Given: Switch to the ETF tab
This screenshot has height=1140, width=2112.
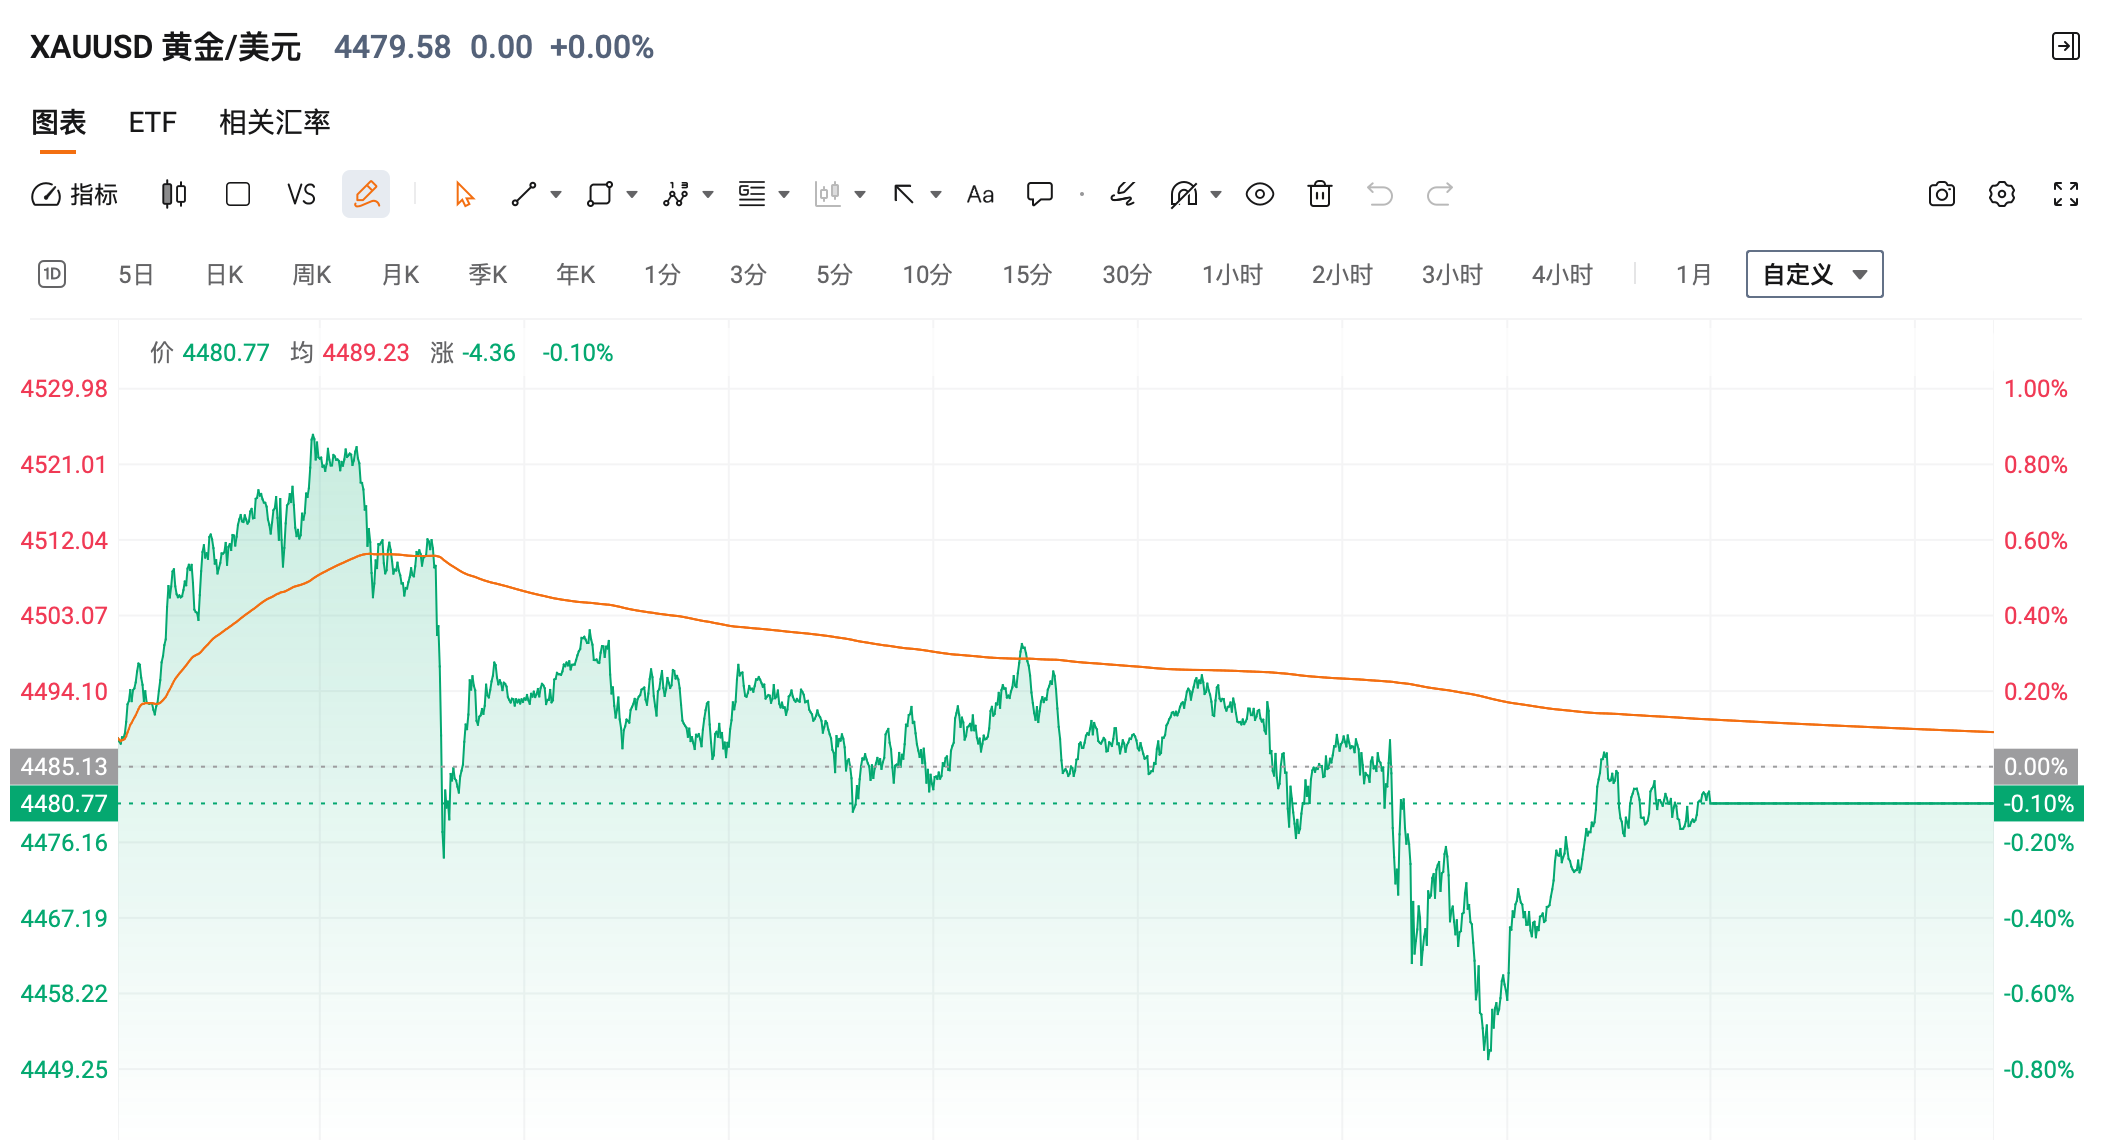Looking at the screenshot, I should tap(151, 122).
